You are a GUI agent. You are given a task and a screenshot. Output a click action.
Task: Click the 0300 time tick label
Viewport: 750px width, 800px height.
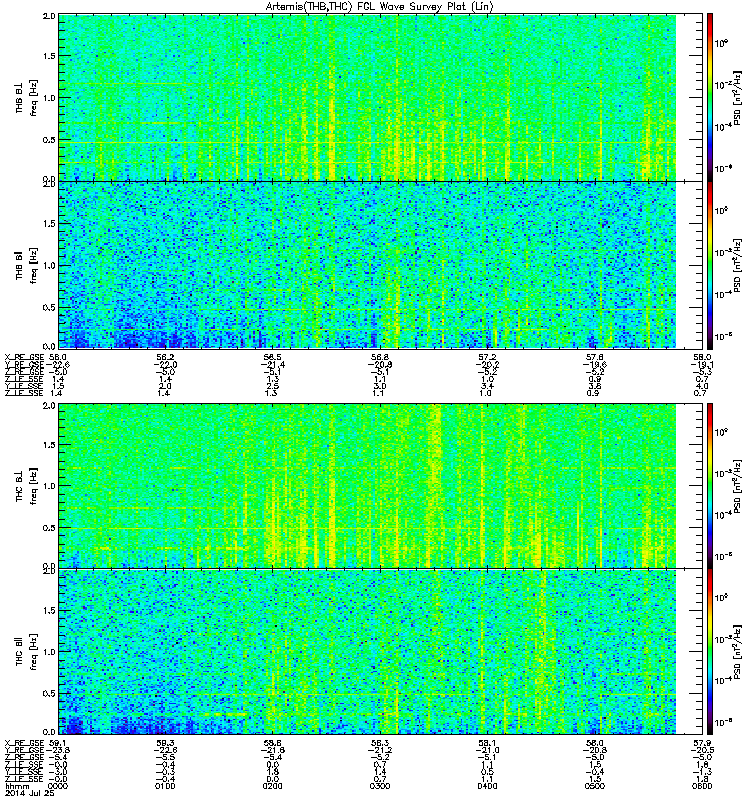[x=380, y=786]
